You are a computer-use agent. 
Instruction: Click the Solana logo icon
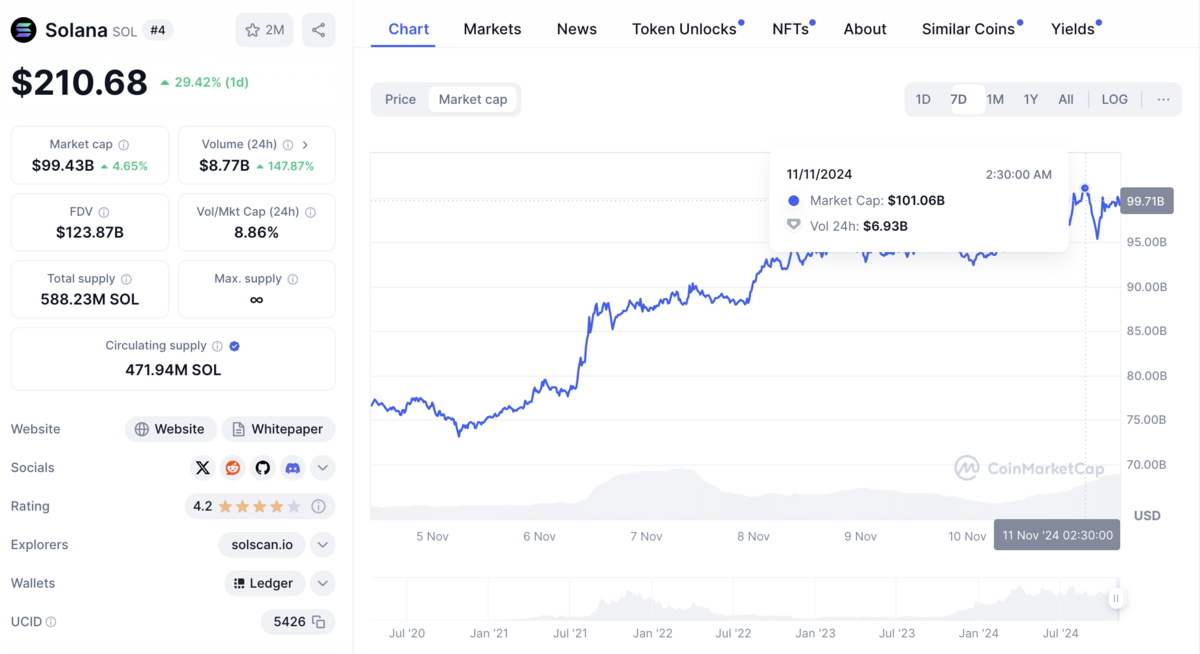pyautogui.click(x=23, y=30)
